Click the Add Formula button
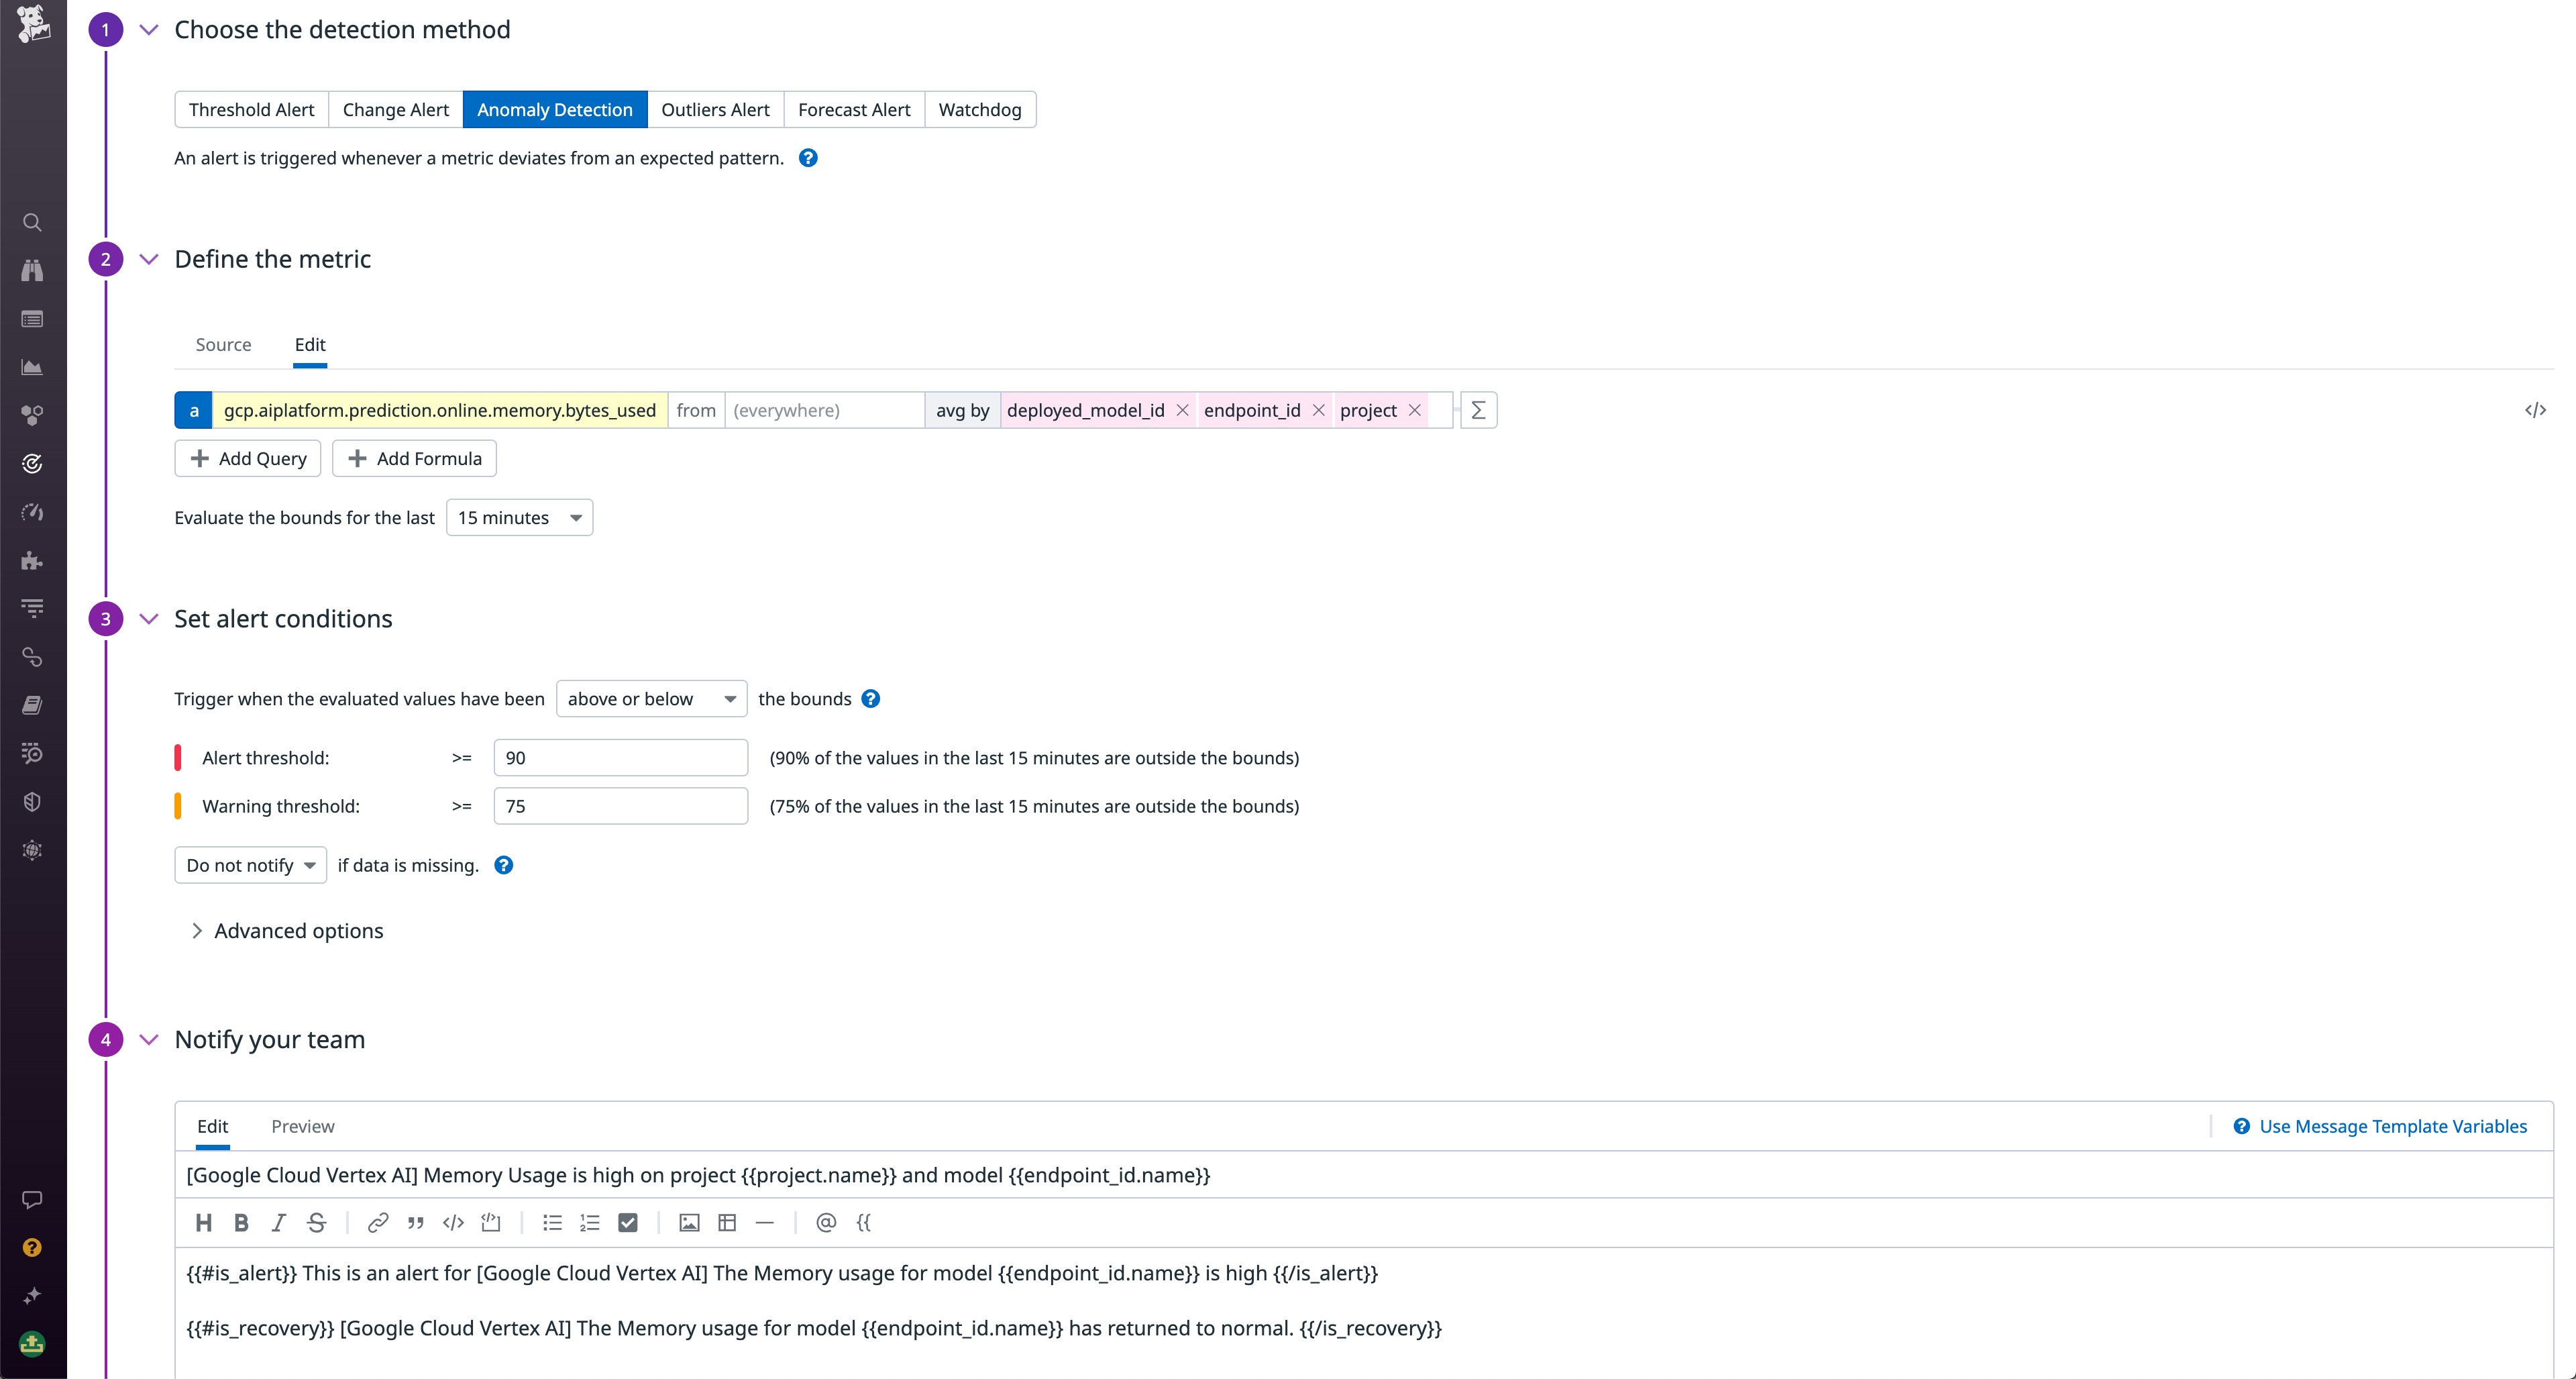 pos(413,458)
